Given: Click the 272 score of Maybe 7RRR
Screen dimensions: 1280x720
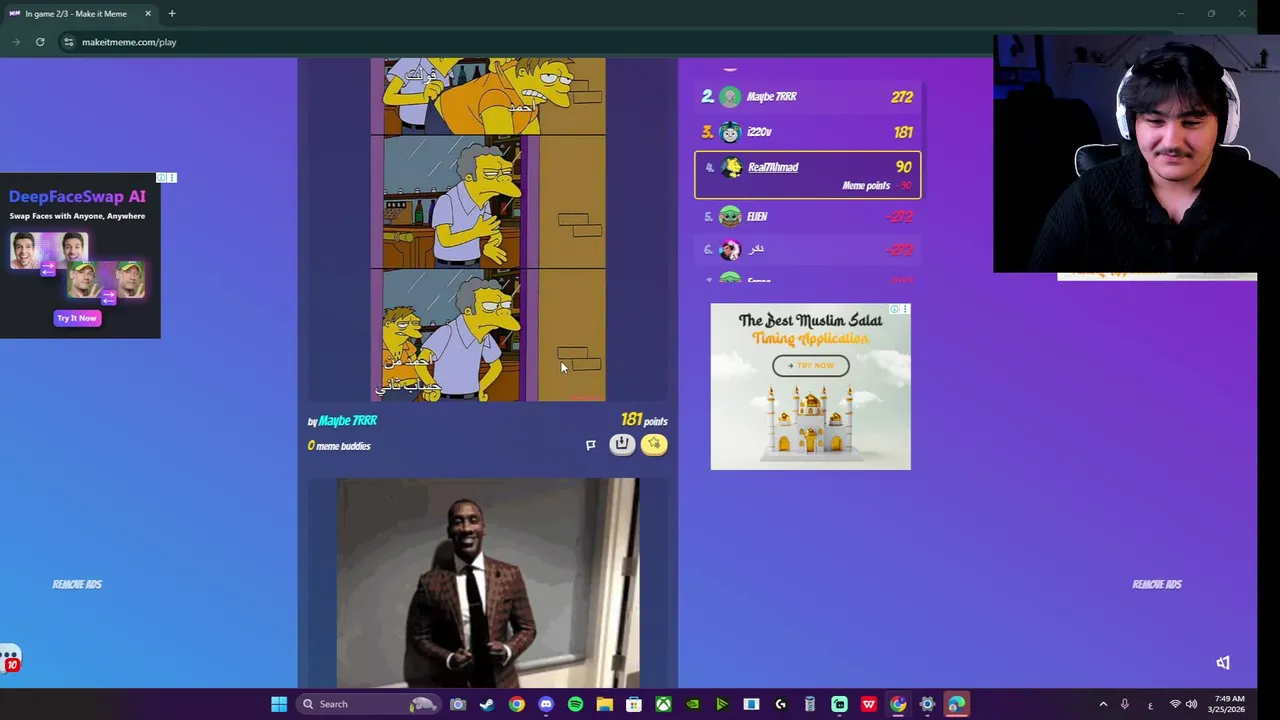Looking at the screenshot, I should (902, 97).
